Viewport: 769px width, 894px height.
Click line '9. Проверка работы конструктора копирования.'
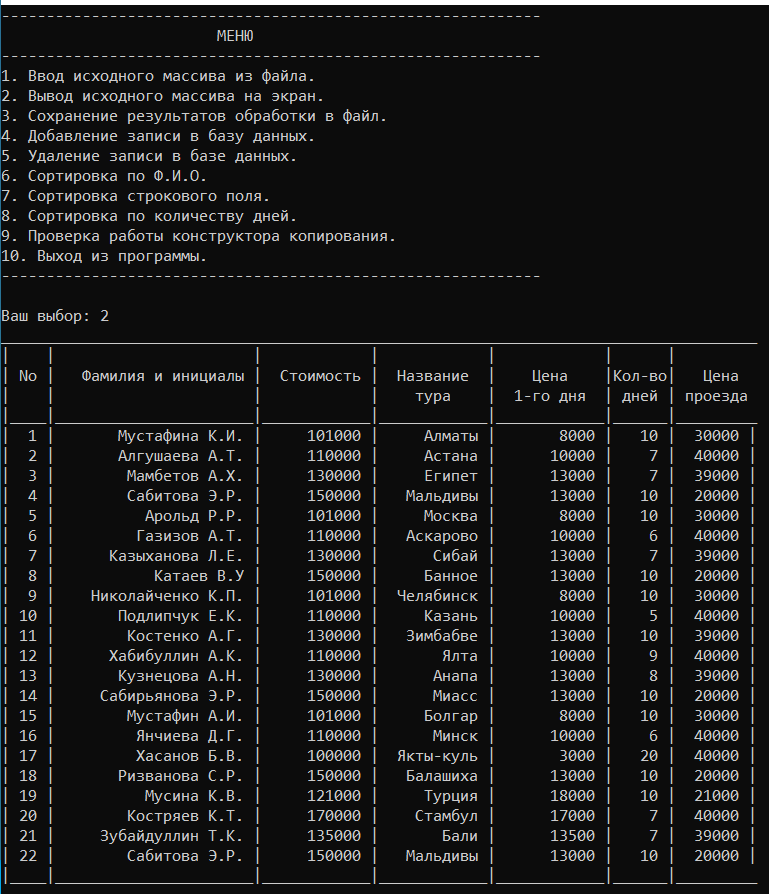(x=198, y=236)
